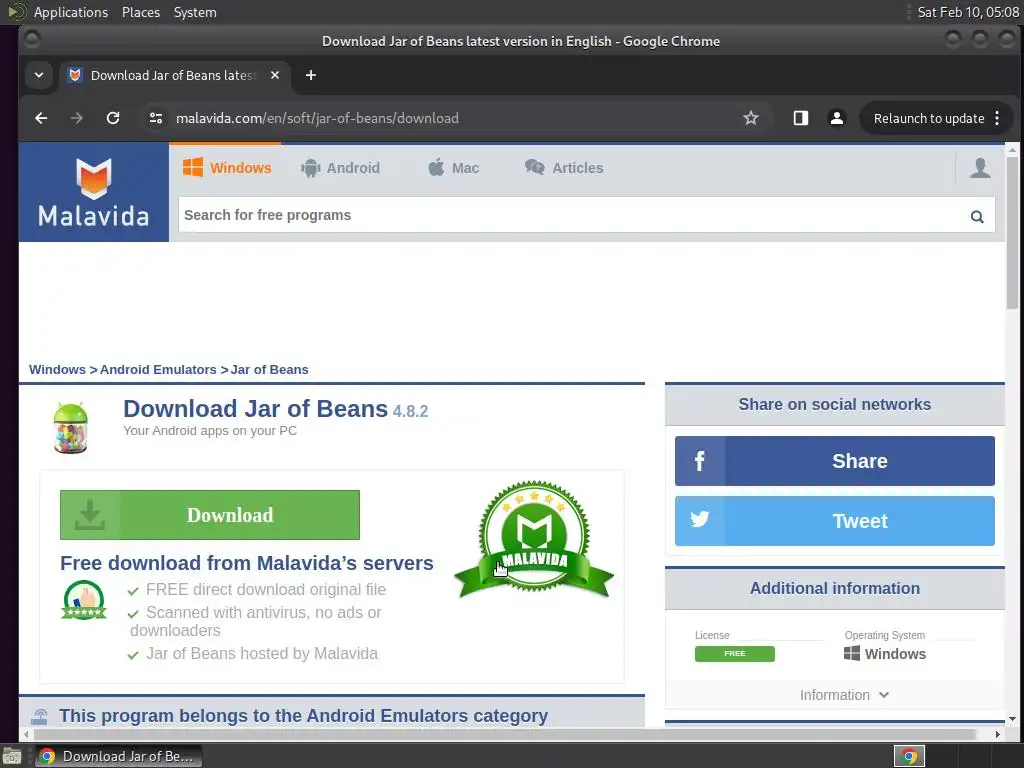Click the address bar URL
Image resolution: width=1024 pixels, height=768 pixels.
[317, 118]
